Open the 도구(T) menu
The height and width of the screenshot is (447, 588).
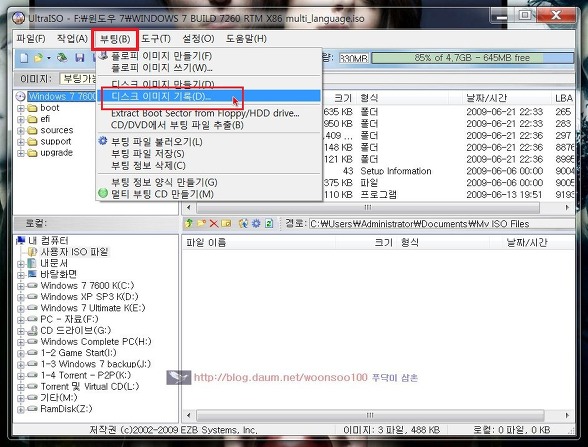tap(156, 39)
